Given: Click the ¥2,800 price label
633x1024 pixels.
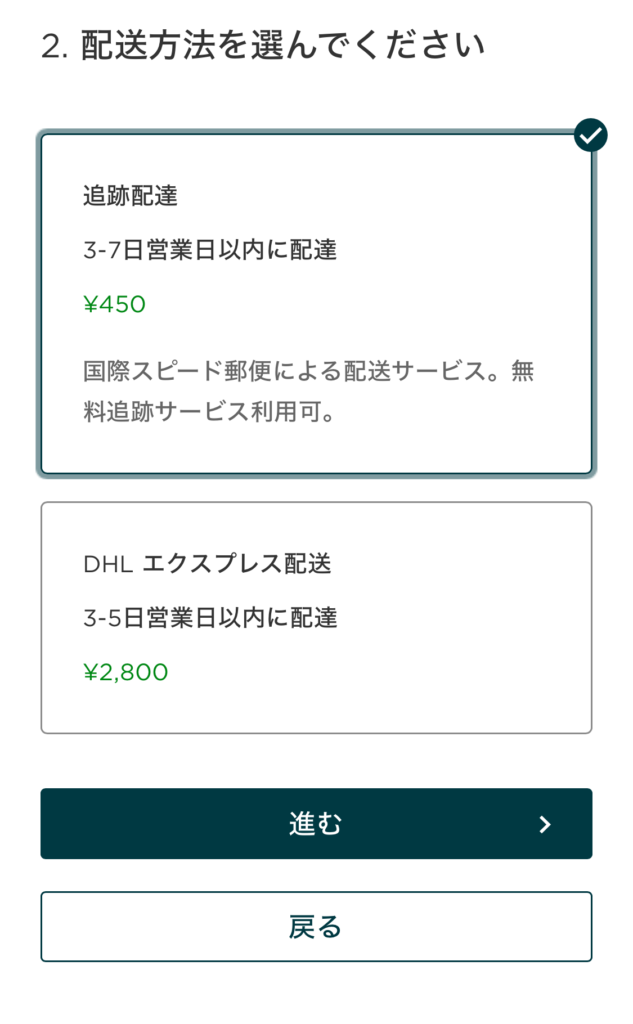Looking at the screenshot, I should (126, 672).
